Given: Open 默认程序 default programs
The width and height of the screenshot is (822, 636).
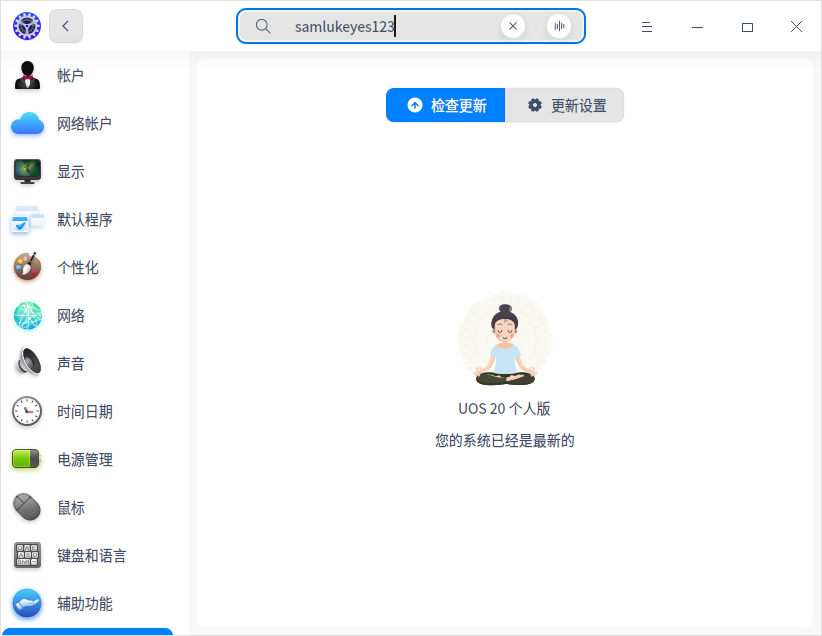Looking at the screenshot, I should [88, 220].
